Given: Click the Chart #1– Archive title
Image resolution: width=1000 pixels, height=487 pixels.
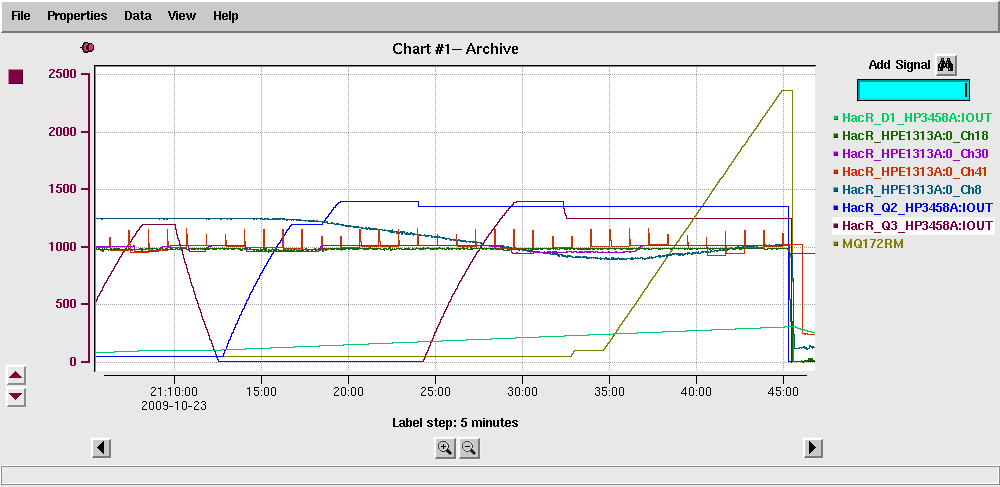Looking at the screenshot, I should tap(455, 48).
